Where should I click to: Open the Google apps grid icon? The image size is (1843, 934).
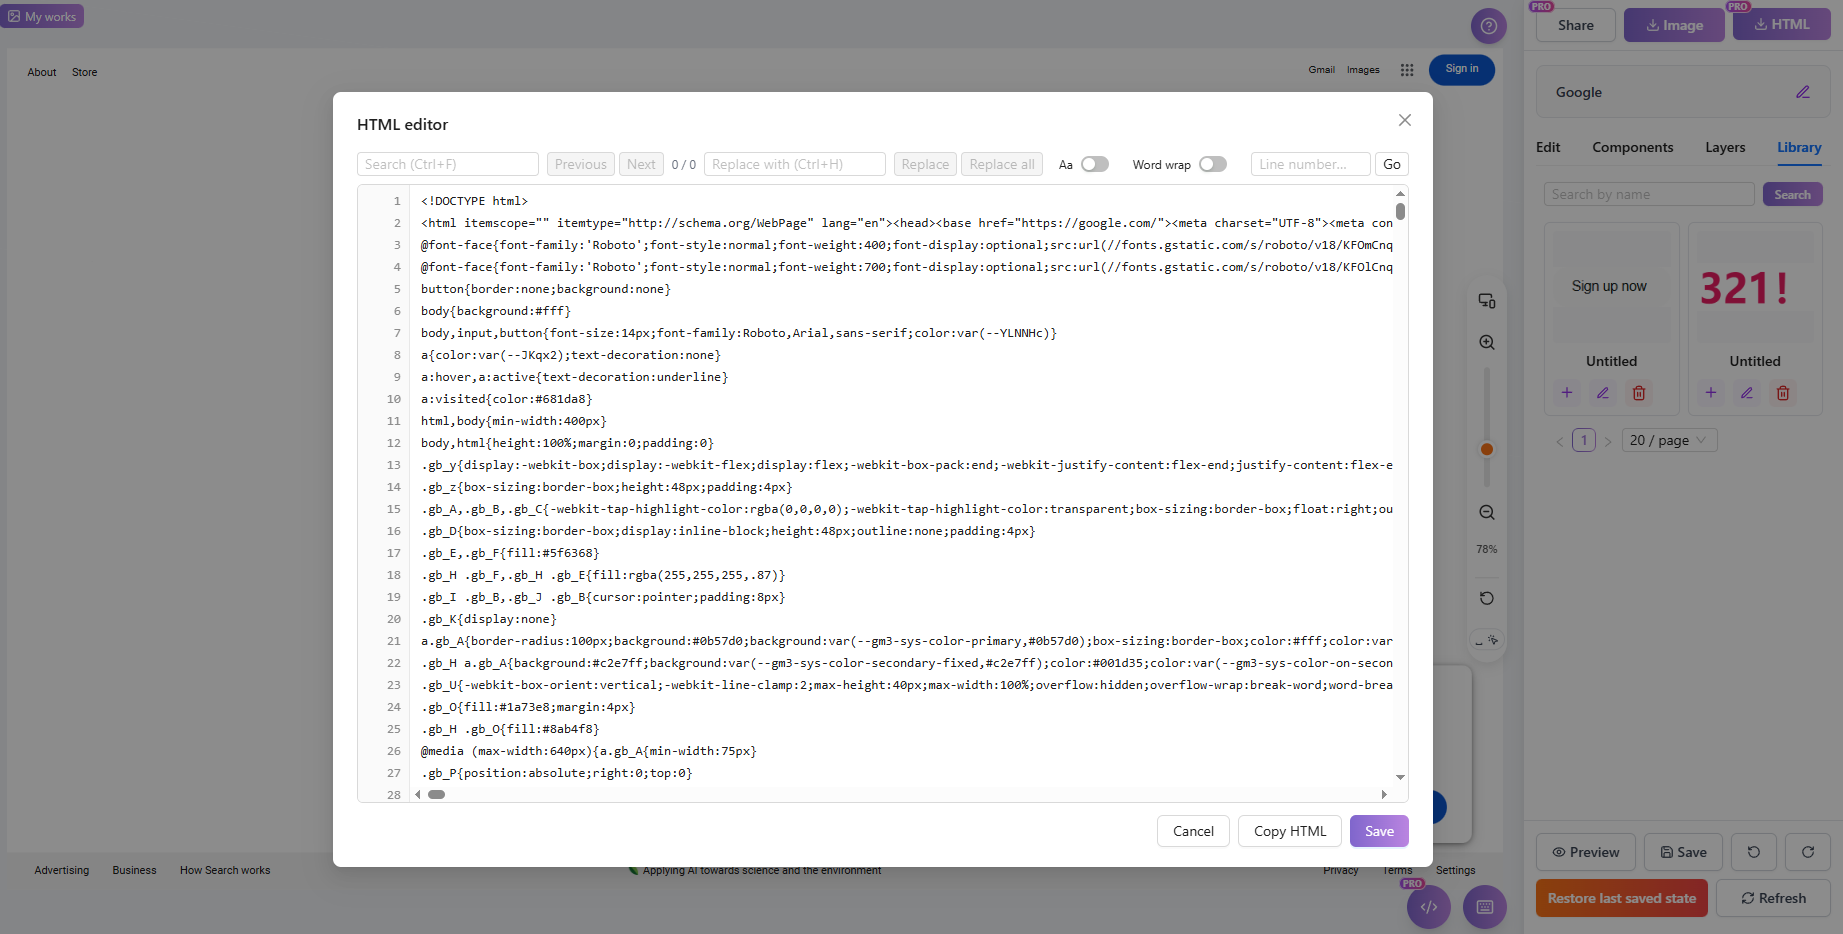1406,70
